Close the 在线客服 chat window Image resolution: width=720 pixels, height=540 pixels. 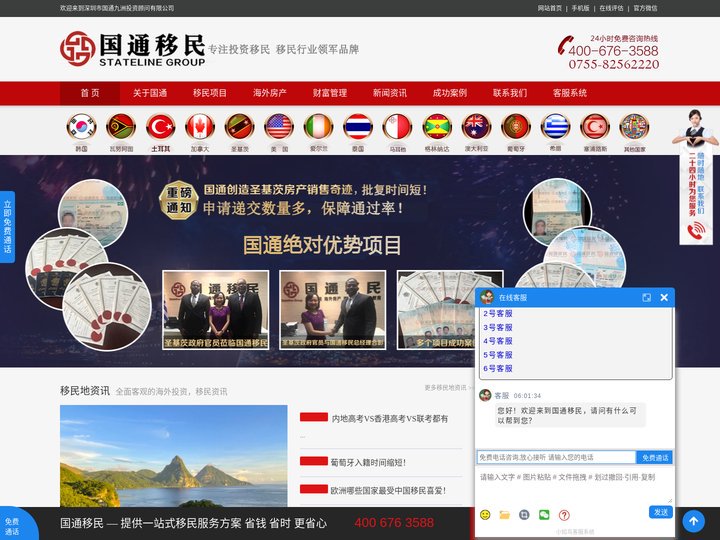(x=664, y=298)
